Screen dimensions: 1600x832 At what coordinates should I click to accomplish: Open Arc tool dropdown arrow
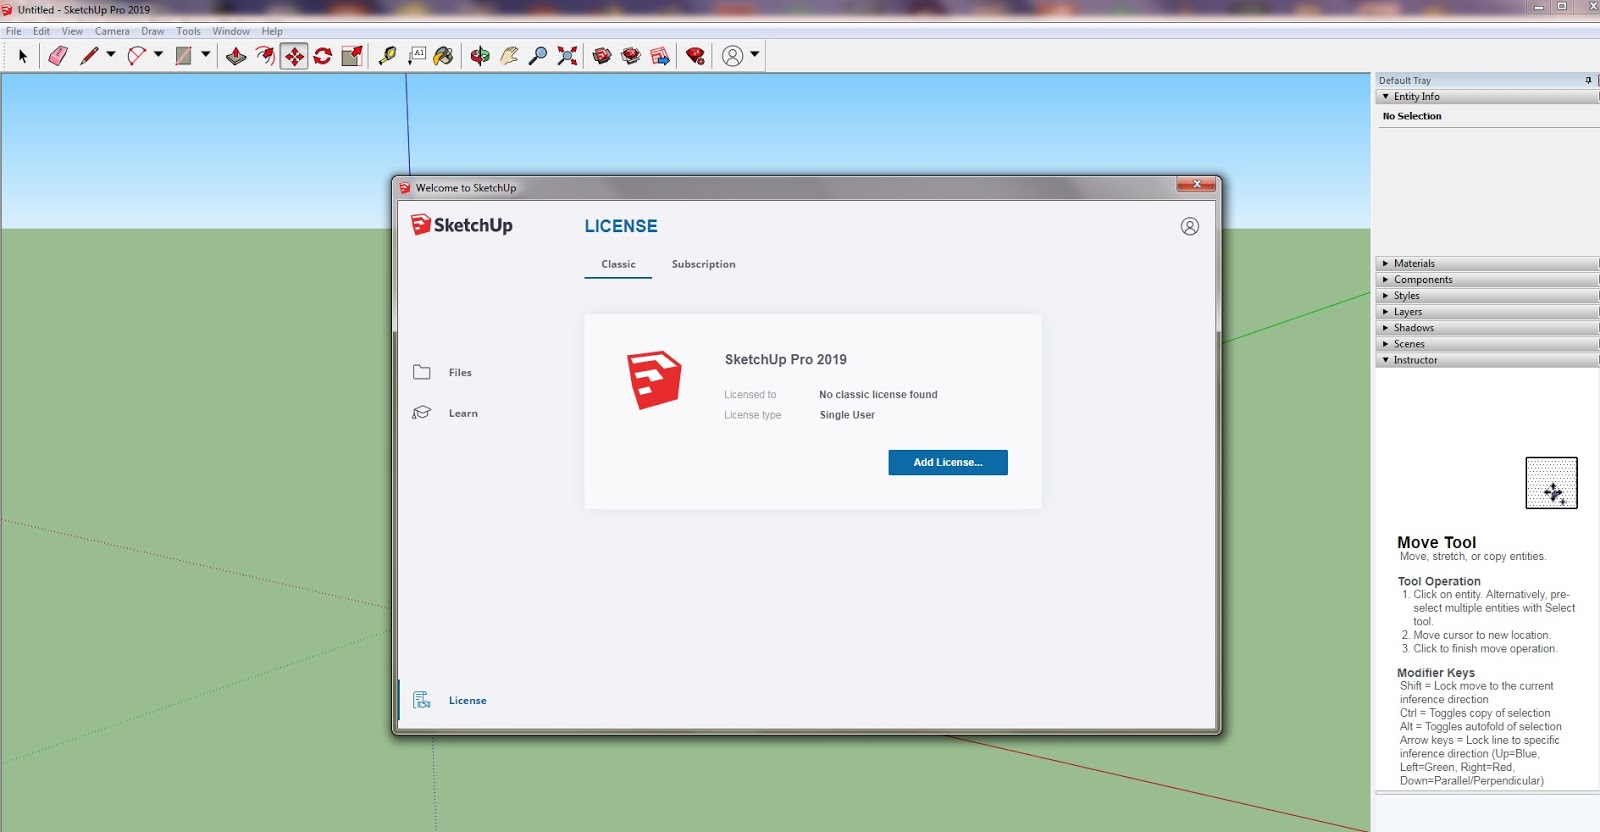click(x=158, y=55)
